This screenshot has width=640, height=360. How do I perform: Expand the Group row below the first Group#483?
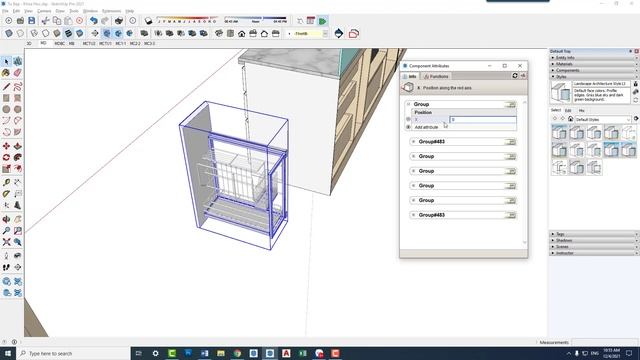click(413, 156)
